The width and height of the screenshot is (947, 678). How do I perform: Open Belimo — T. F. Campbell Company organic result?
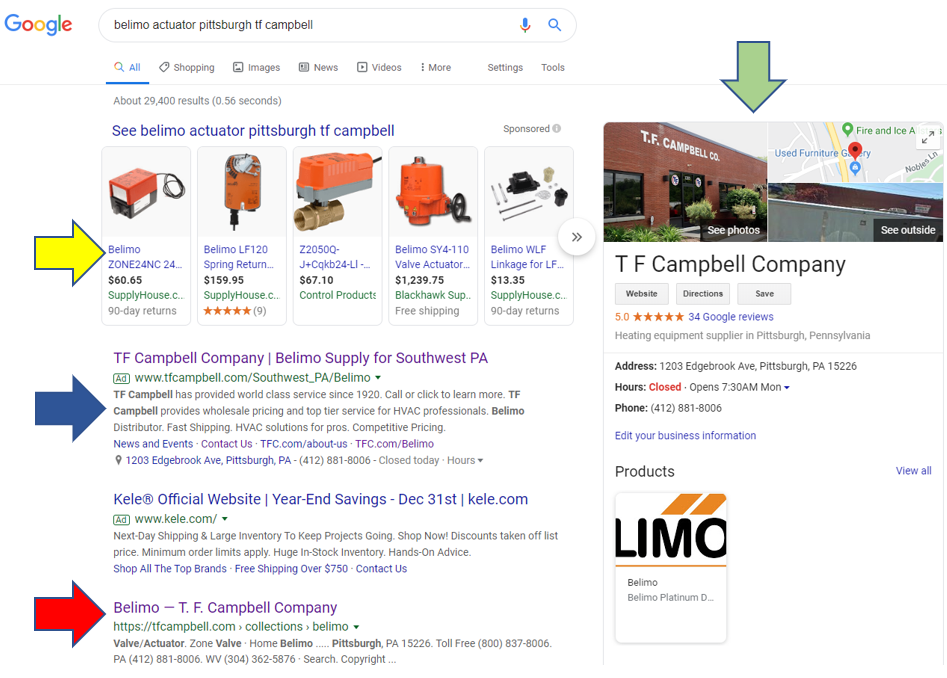[x=225, y=607]
